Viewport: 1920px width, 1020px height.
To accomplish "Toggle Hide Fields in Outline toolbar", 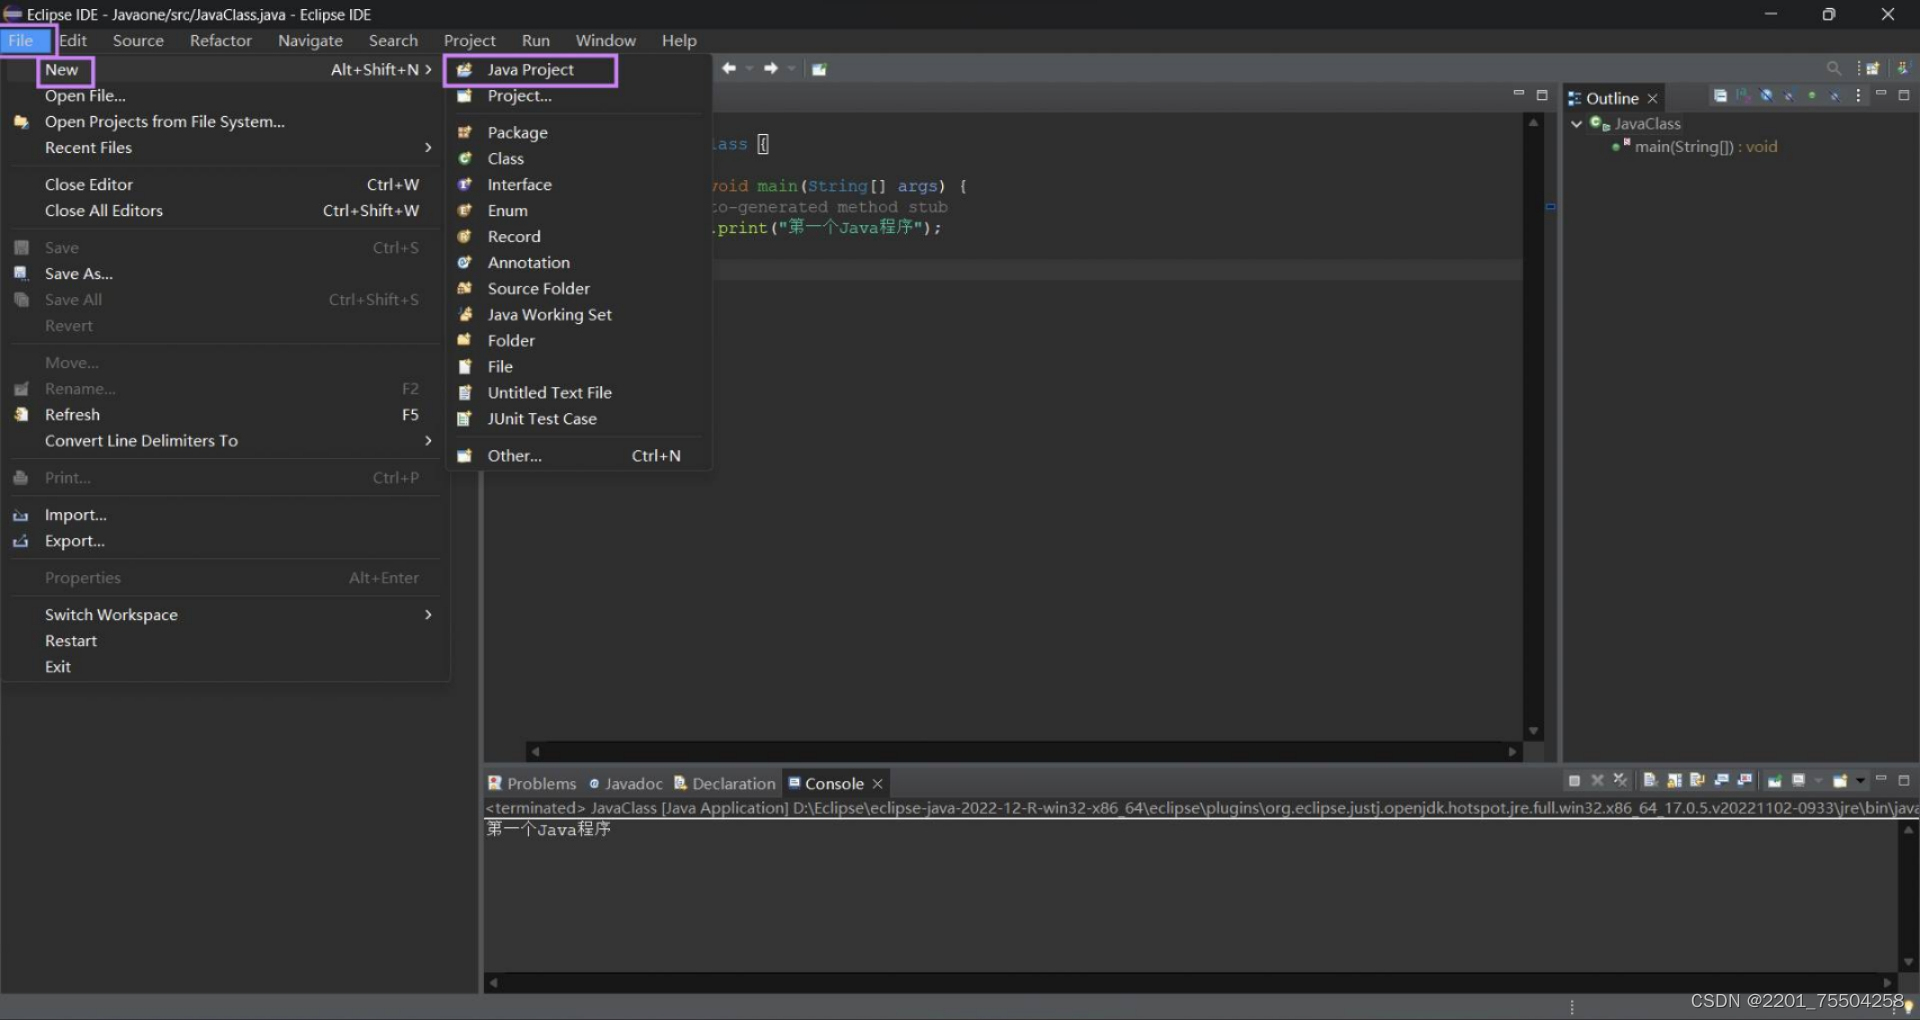I will pos(1766,96).
